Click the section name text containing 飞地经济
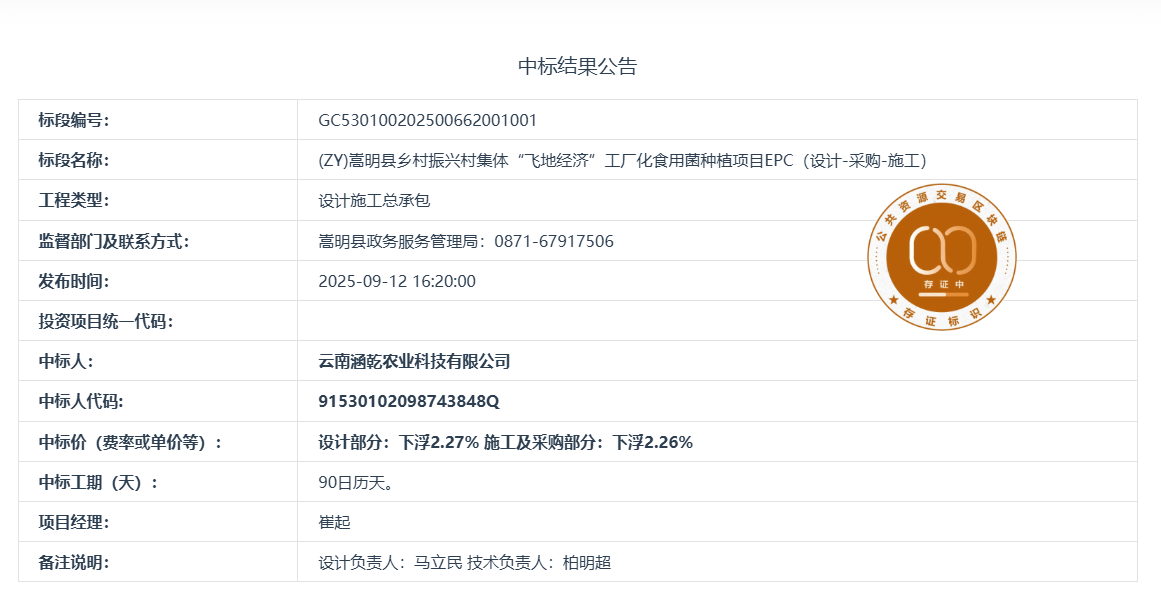1161x592 pixels. (623, 161)
